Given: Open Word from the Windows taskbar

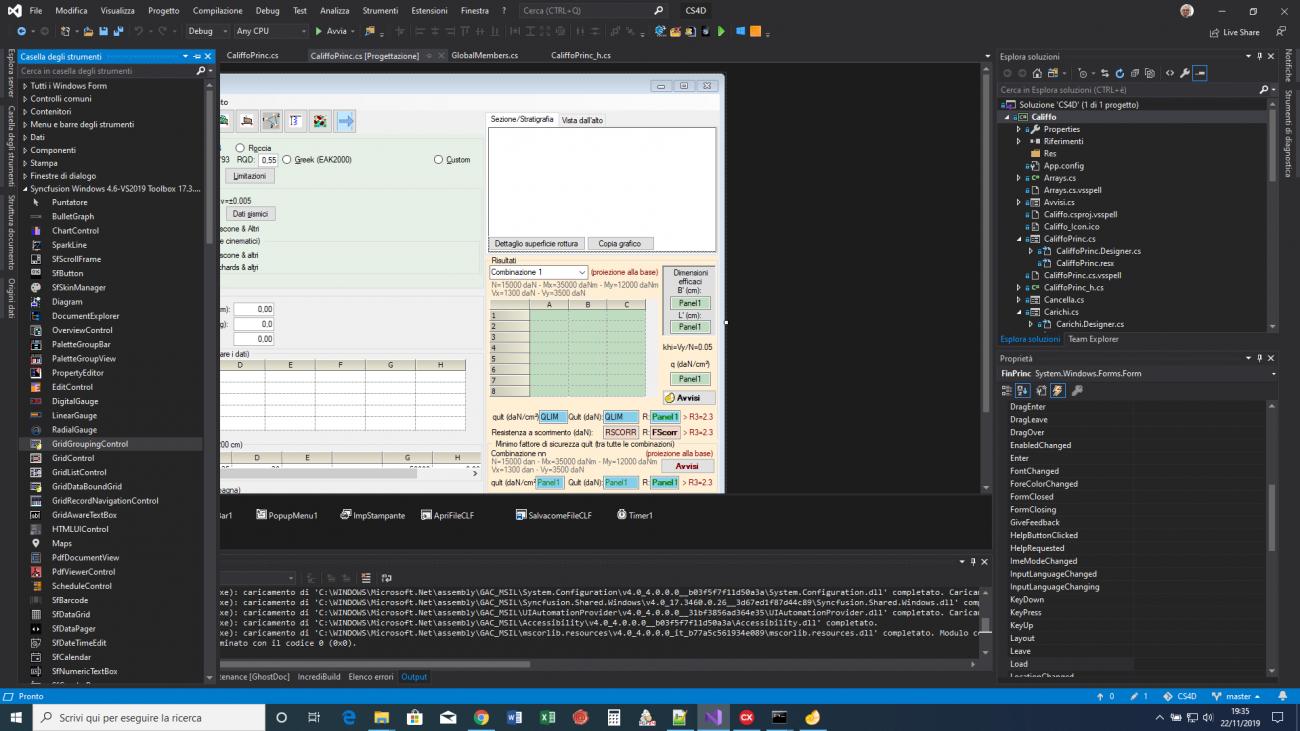Looking at the screenshot, I should [x=514, y=717].
